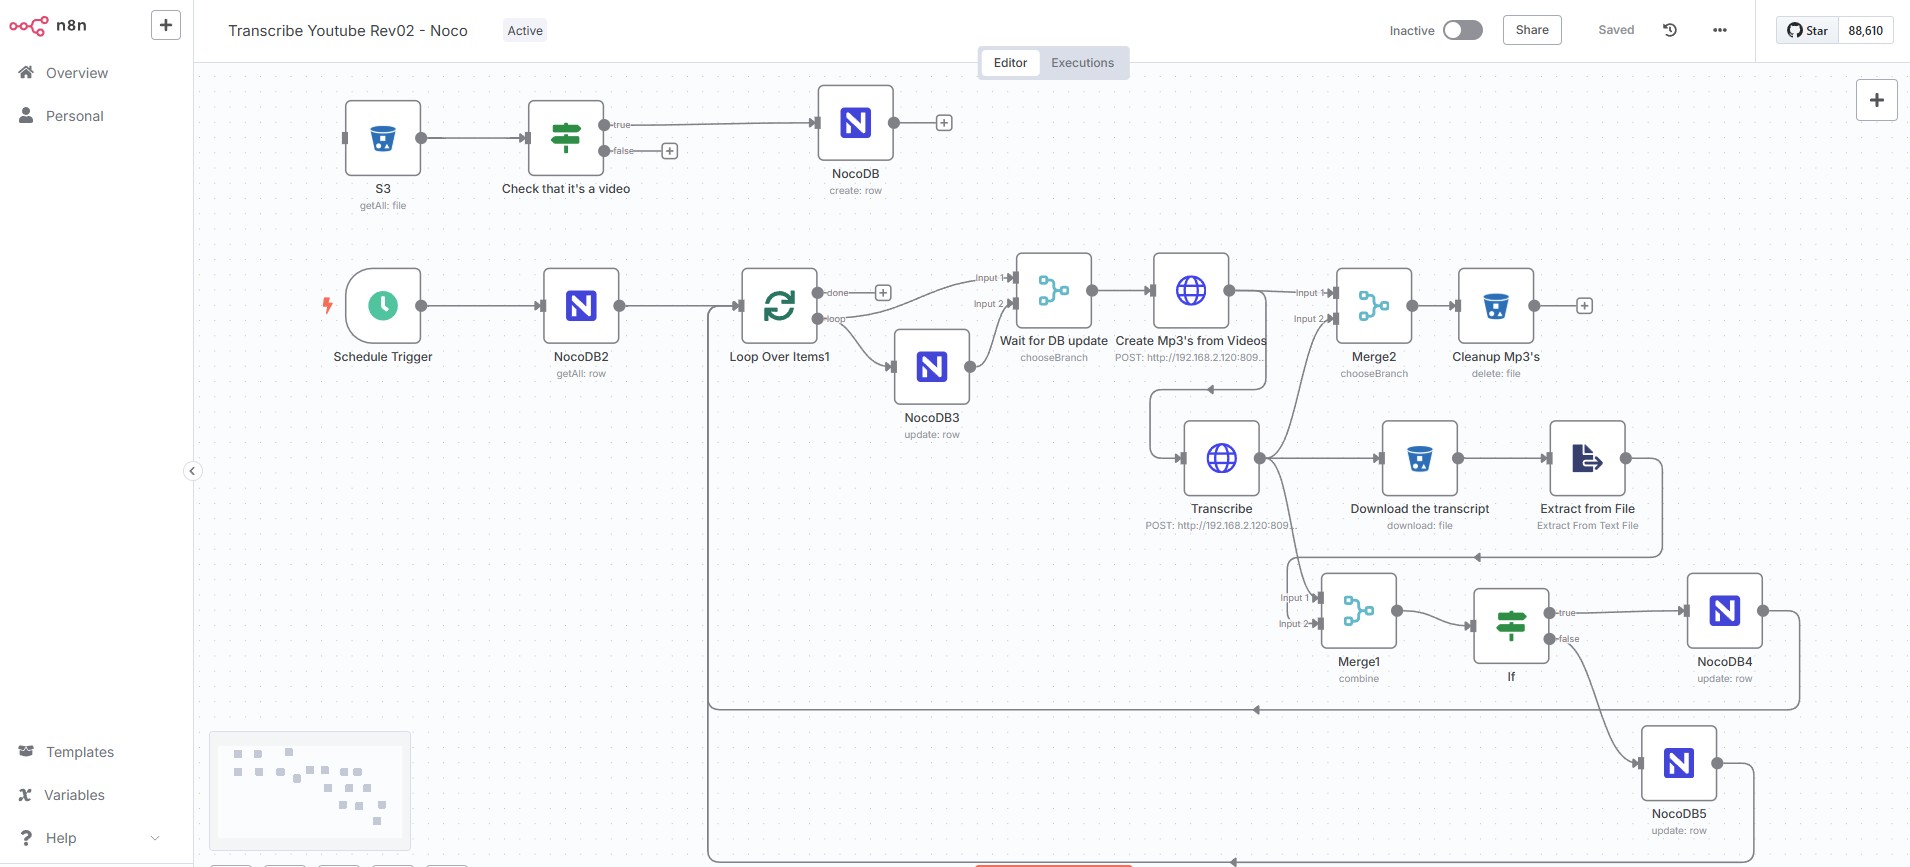Switch to the Executions tab
Viewport: 1910px width, 867px height.
click(x=1082, y=63)
